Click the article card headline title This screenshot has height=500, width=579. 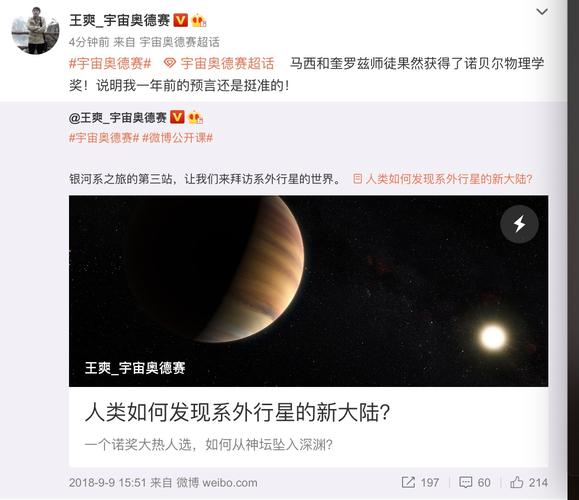tap(237, 412)
